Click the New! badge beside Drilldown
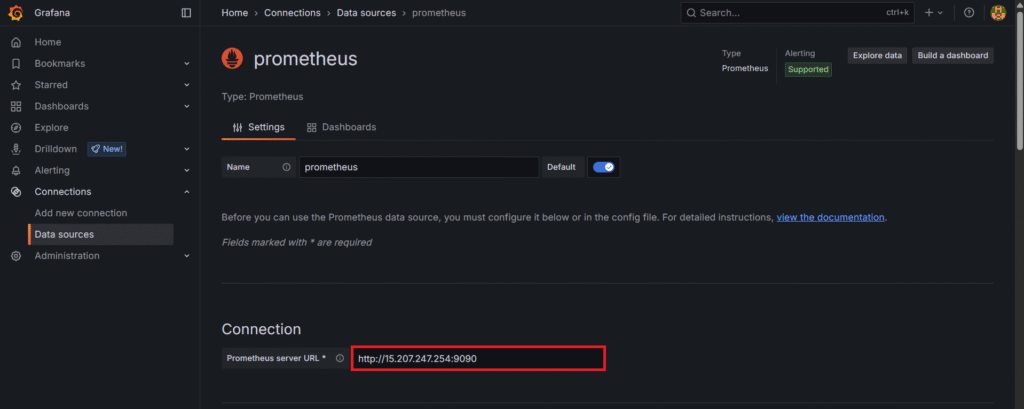This screenshot has height=409, width=1024. (107, 149)
